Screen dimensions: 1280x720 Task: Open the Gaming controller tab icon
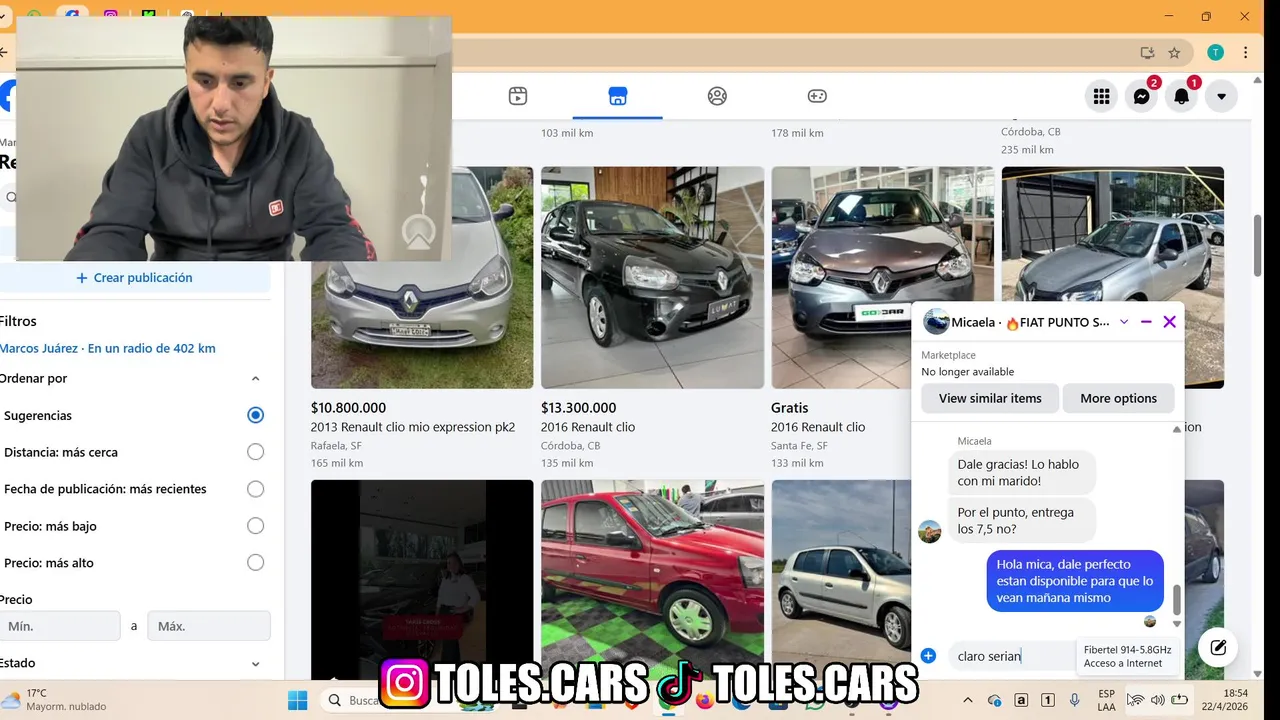(817, 96)
